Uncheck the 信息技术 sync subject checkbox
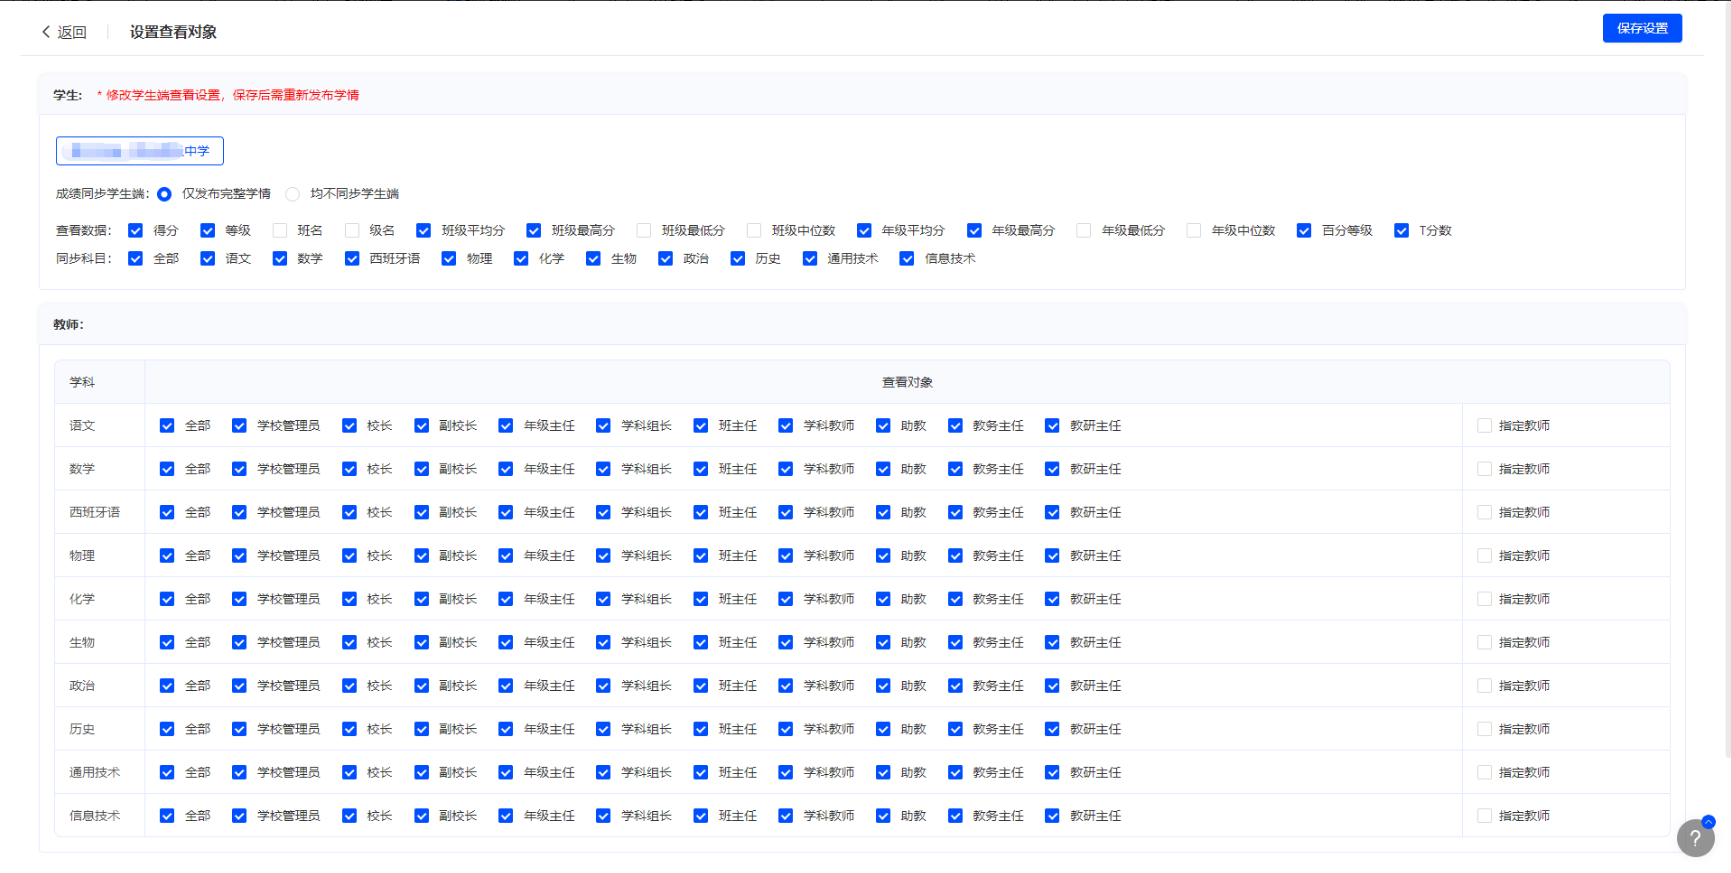The height and width of the screenshot is (873, 1731). click(x=907, y=259)
